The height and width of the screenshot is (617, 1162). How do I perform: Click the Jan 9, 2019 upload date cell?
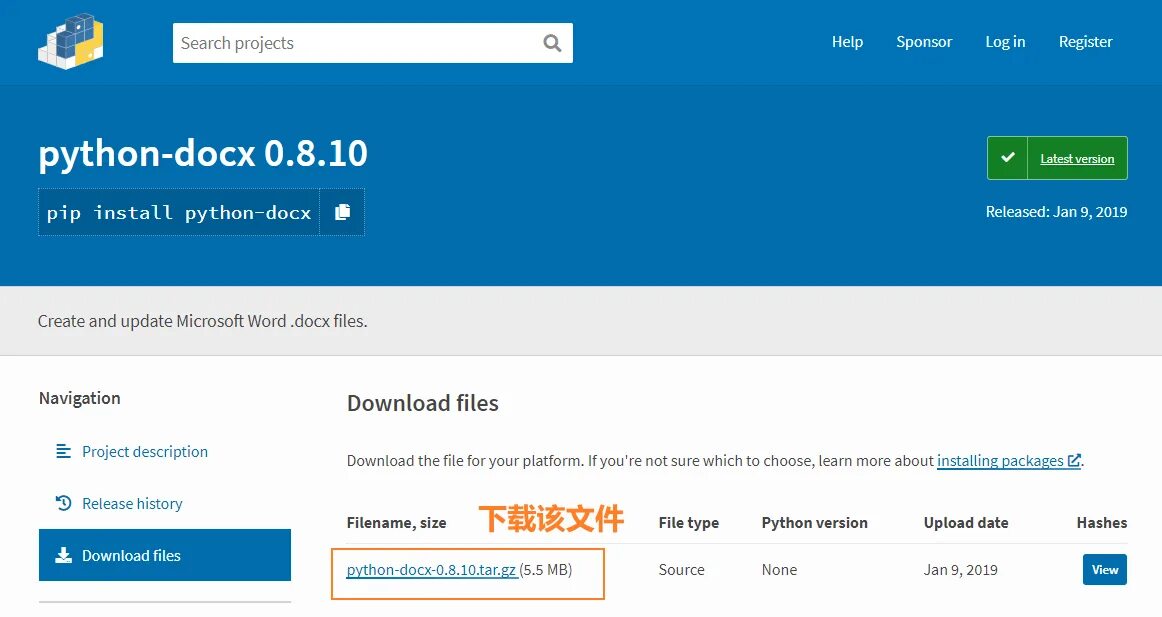pyautogui.click(x=960, y=570)
